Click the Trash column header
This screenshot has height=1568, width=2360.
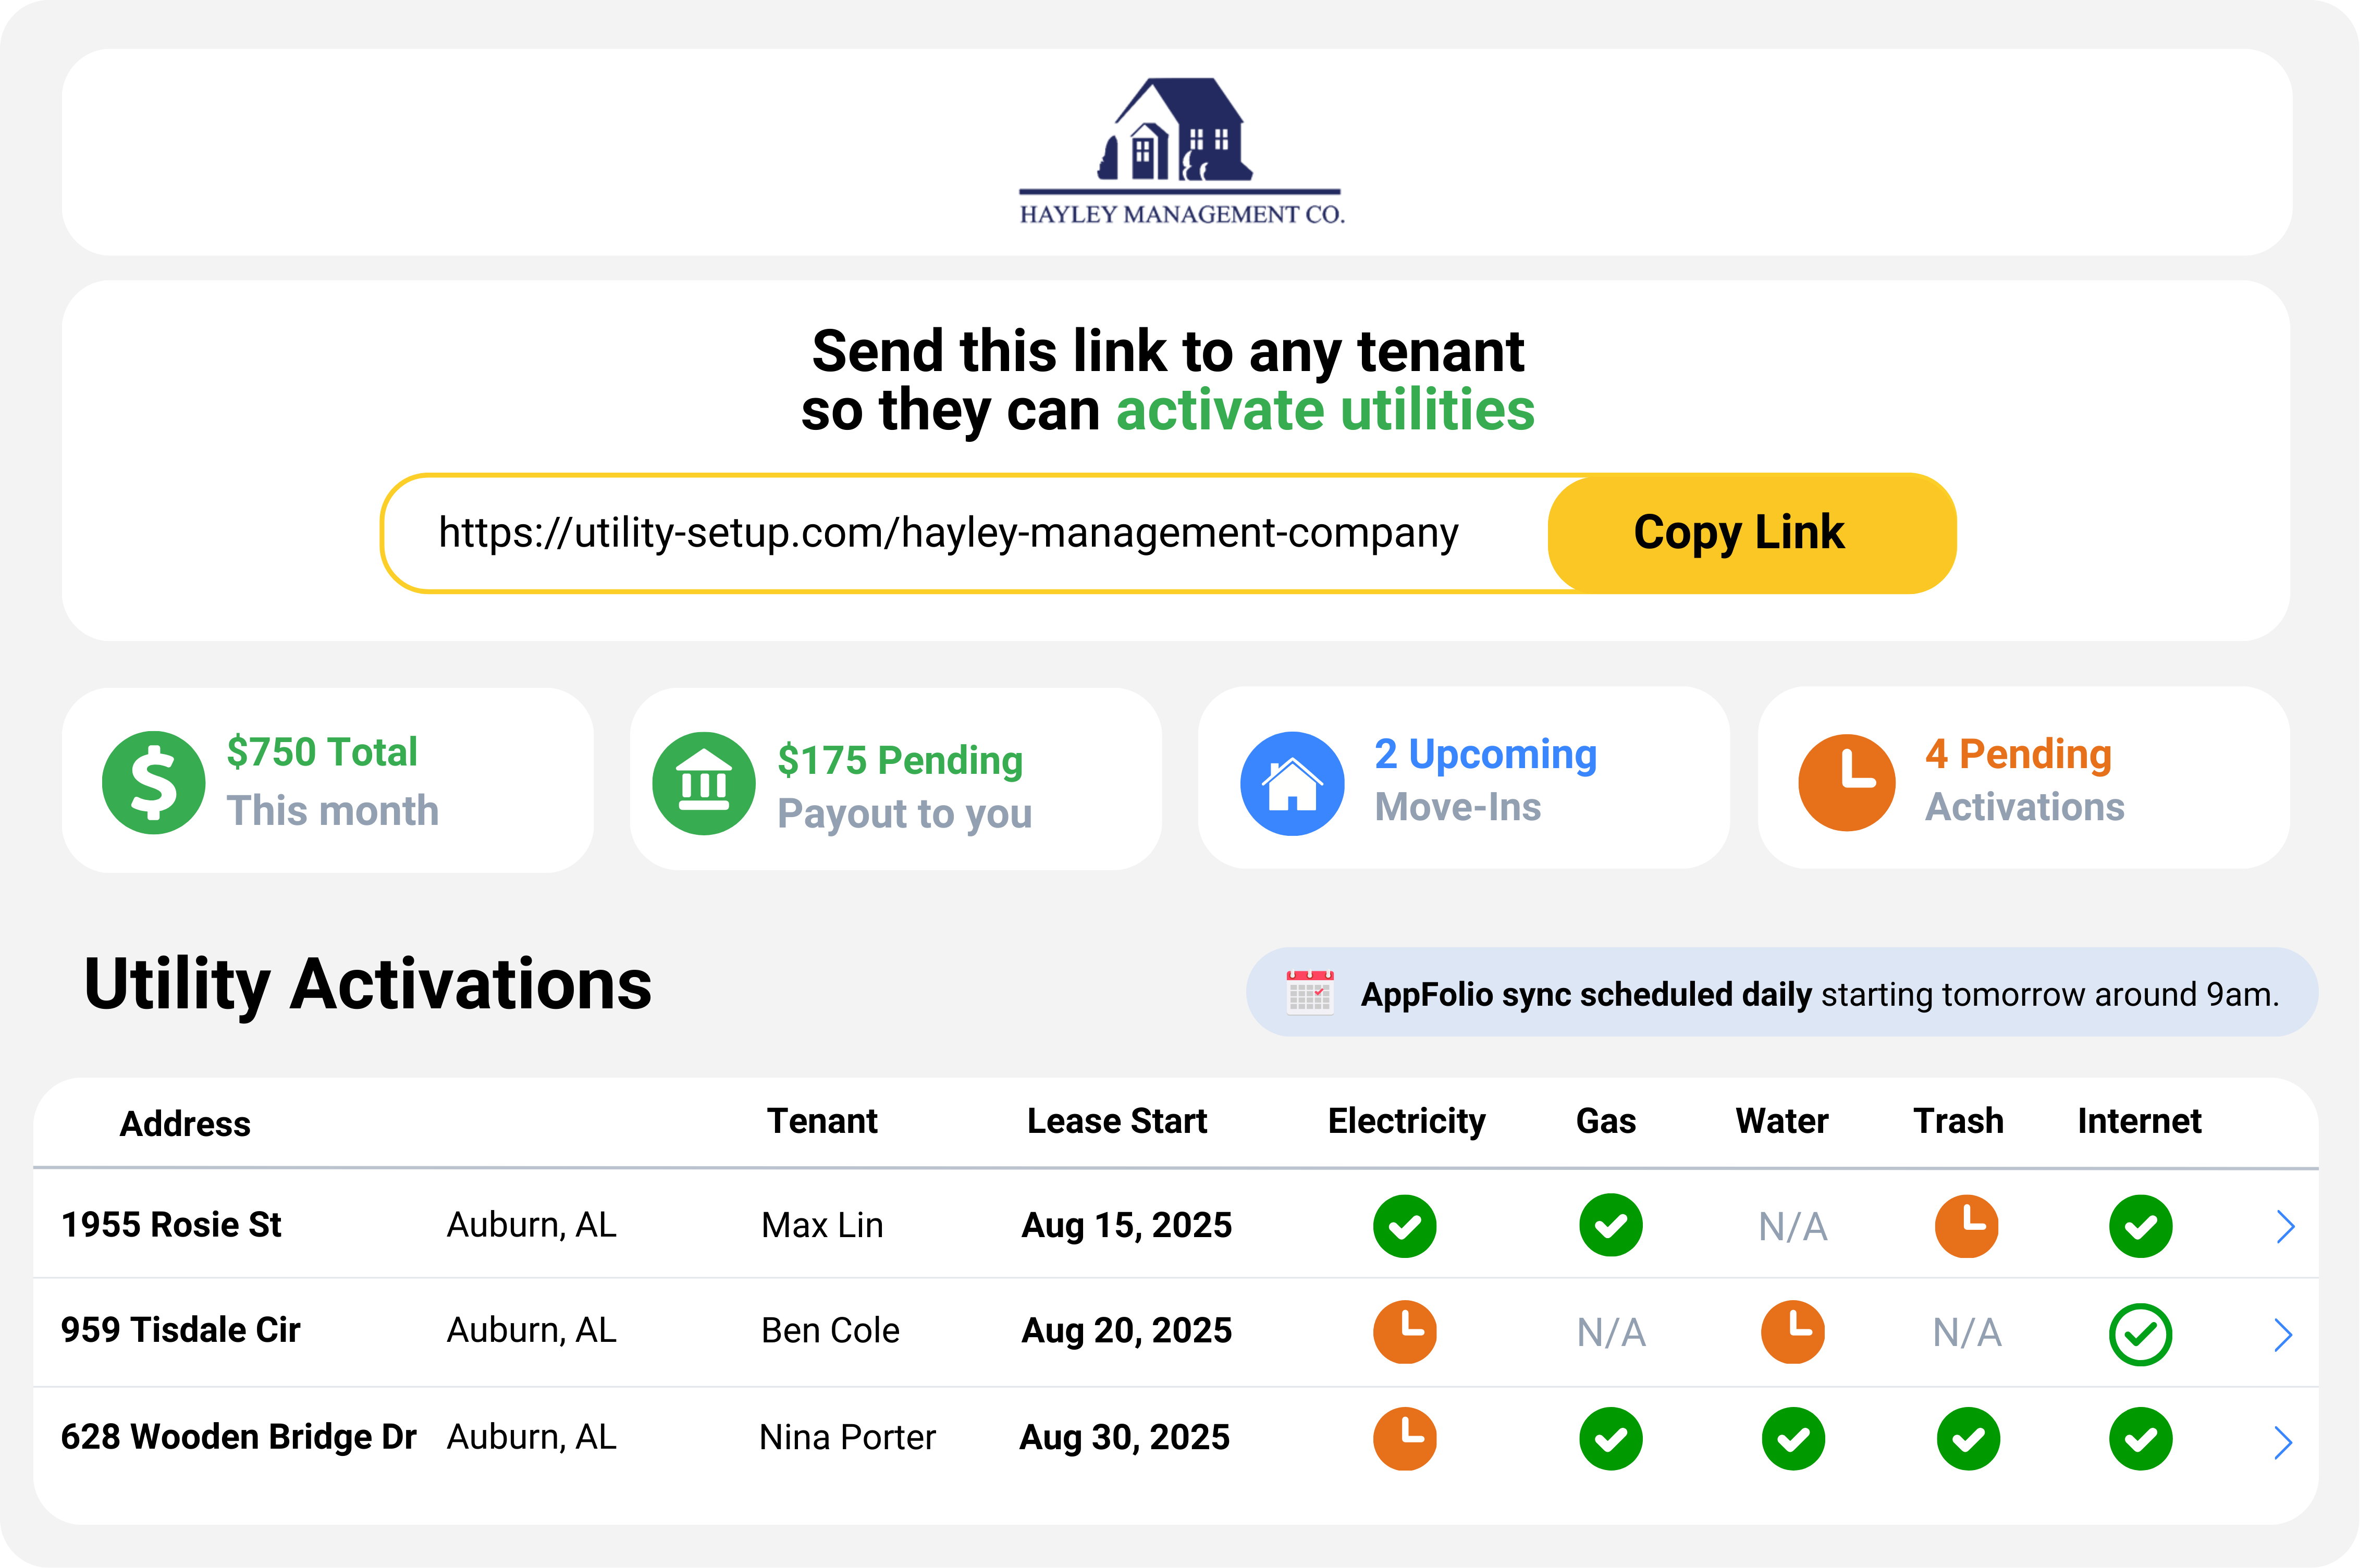[x=1958, y=1121]
